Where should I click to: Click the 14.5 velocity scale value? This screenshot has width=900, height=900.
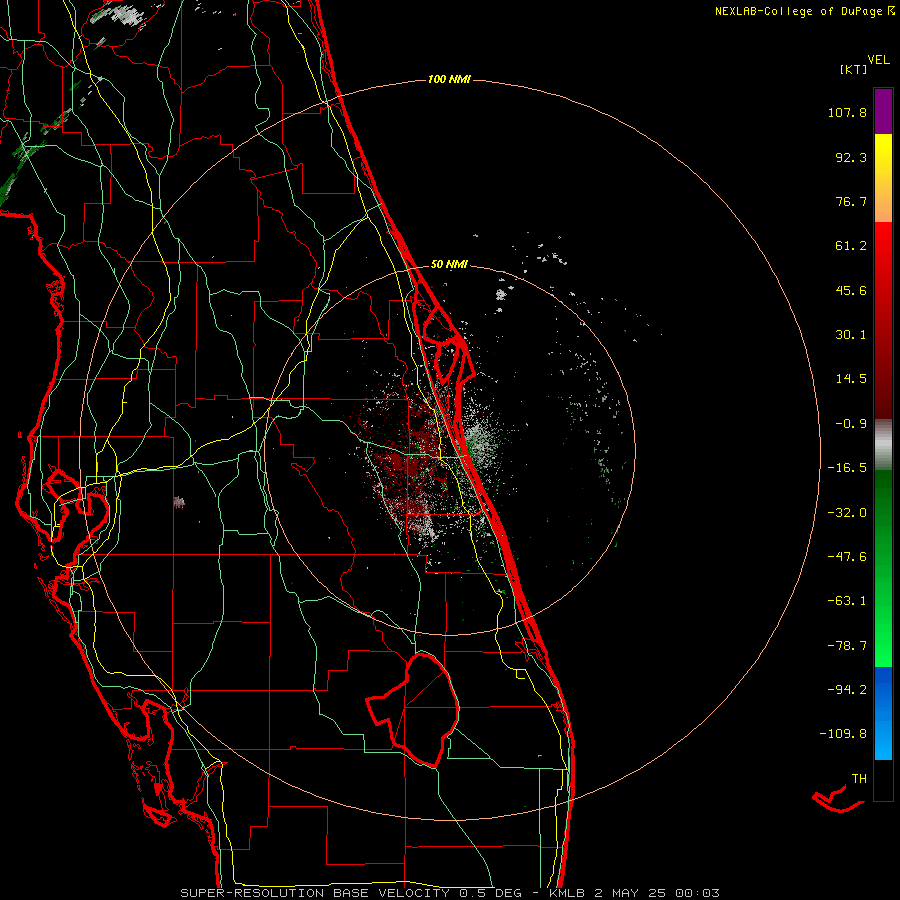851,379
